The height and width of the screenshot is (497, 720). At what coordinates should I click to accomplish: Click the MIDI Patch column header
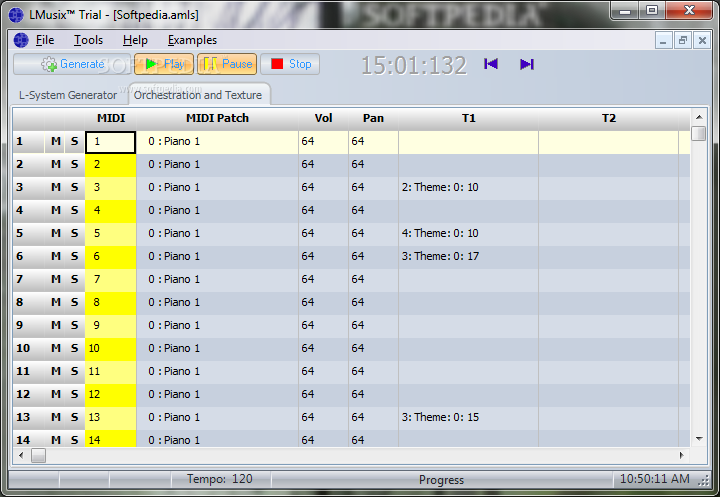pos(217,119)
